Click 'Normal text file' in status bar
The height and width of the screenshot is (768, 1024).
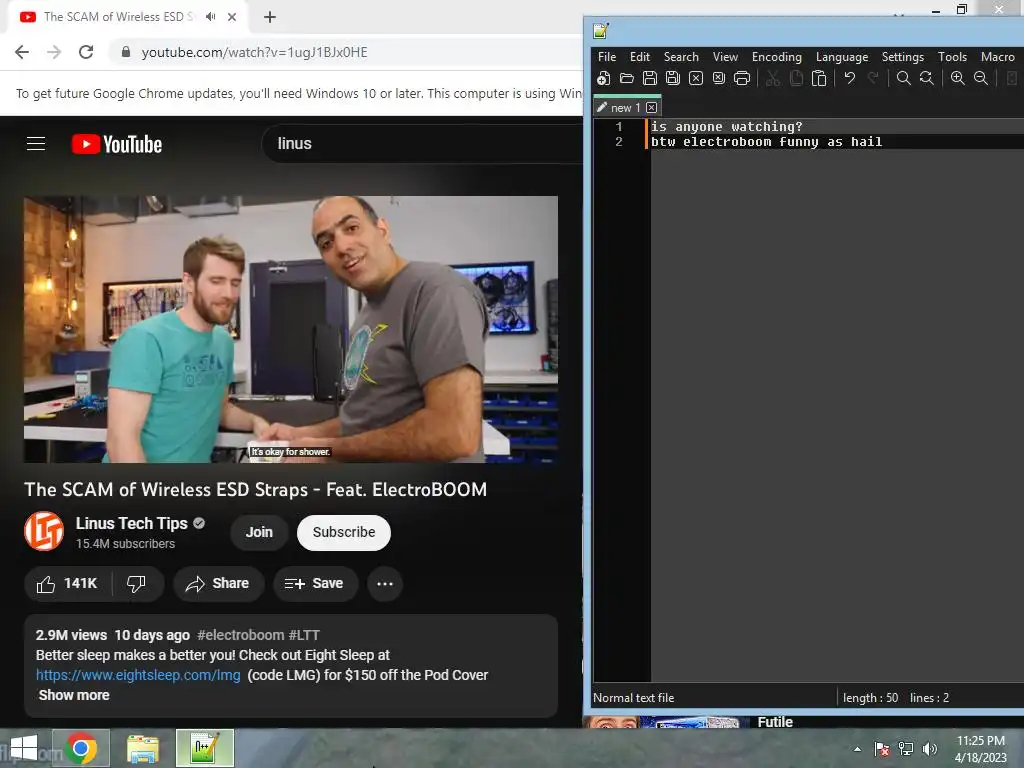633,697
